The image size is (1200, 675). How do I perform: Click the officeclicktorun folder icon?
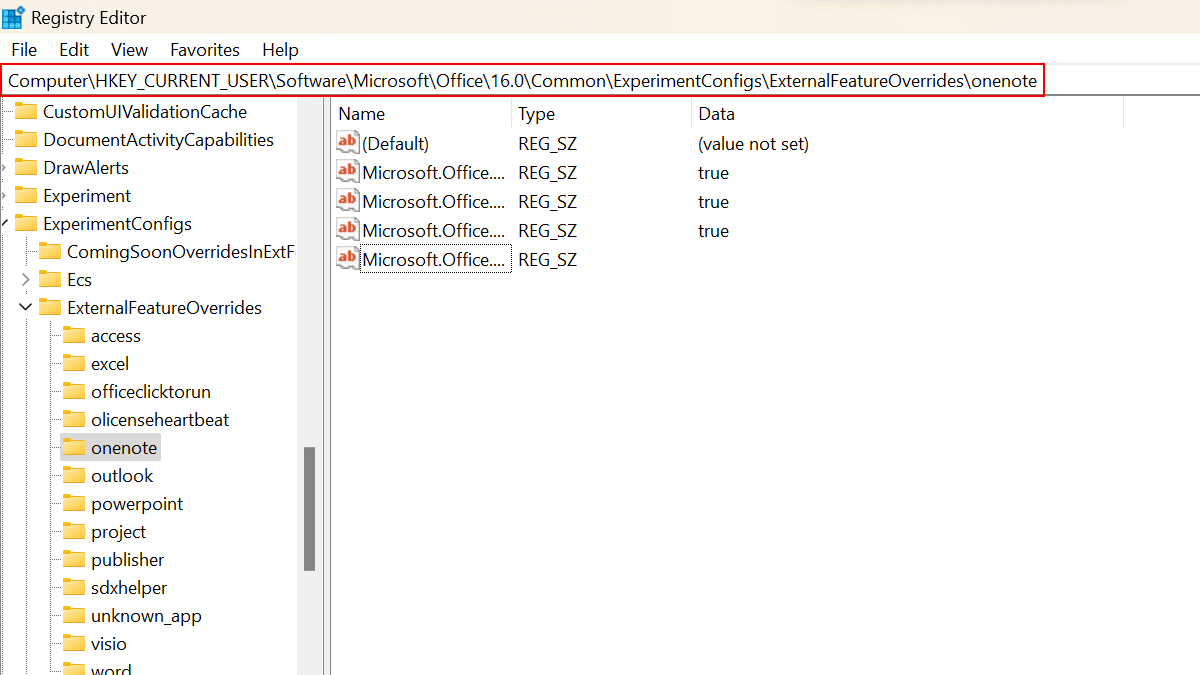point(74,392)
